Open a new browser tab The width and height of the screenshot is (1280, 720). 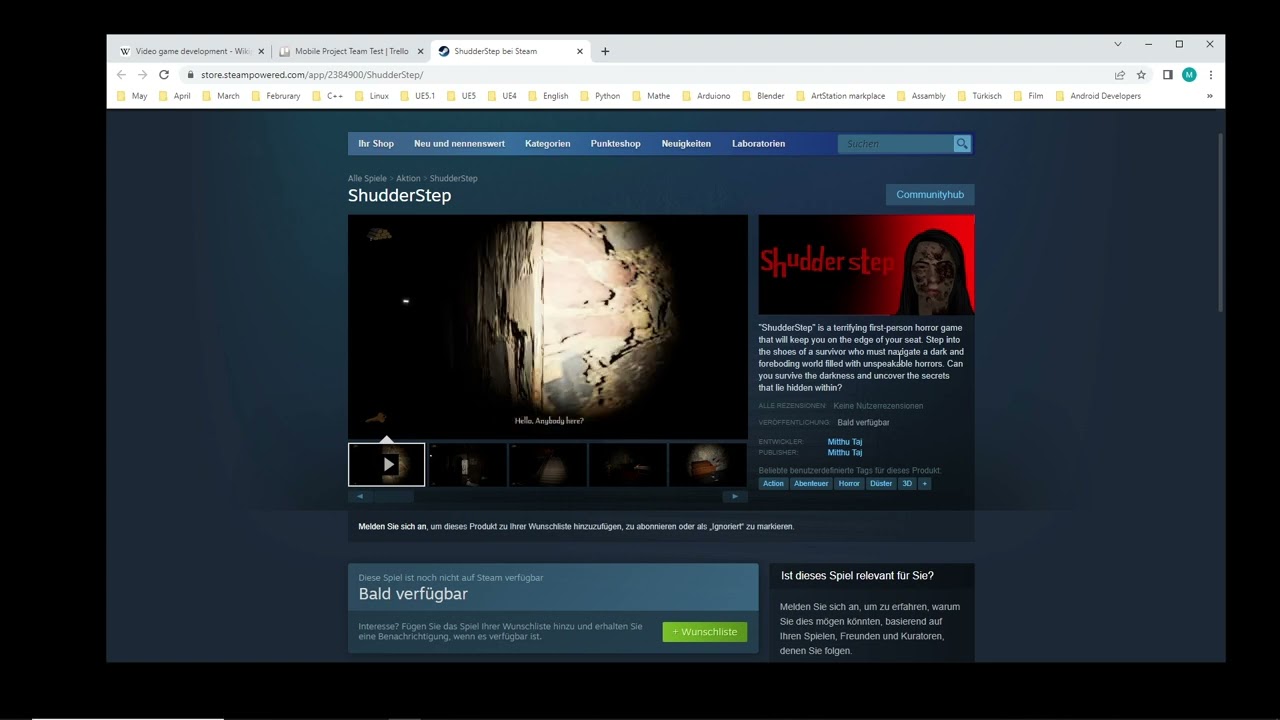pyautogui.click(x=605, y=51)
